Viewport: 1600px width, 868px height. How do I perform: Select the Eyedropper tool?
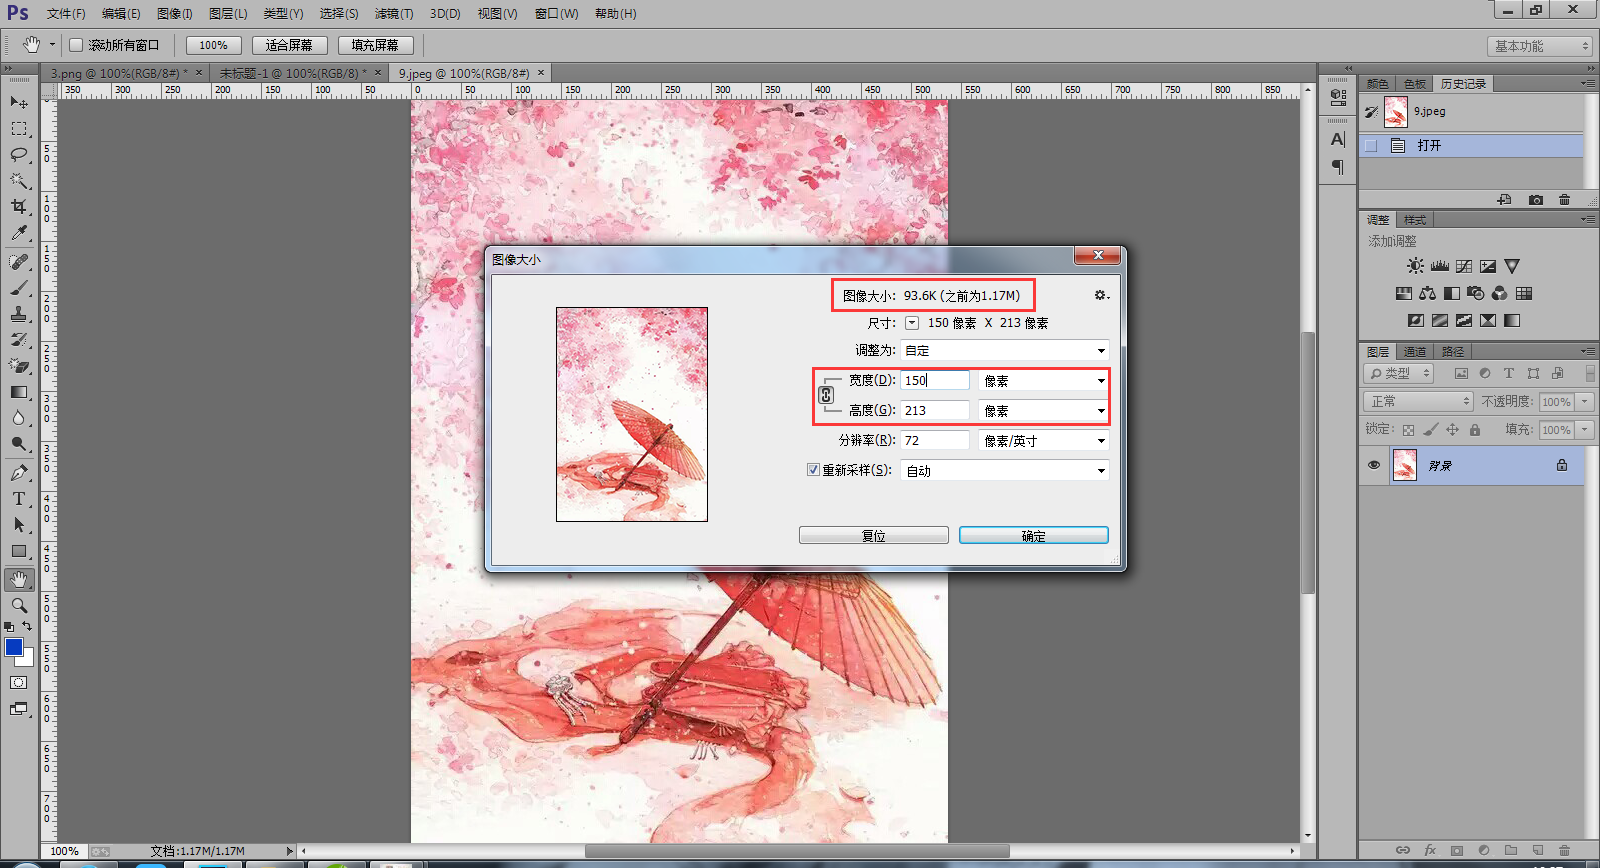pyautogui.click(x=19, y=232)
